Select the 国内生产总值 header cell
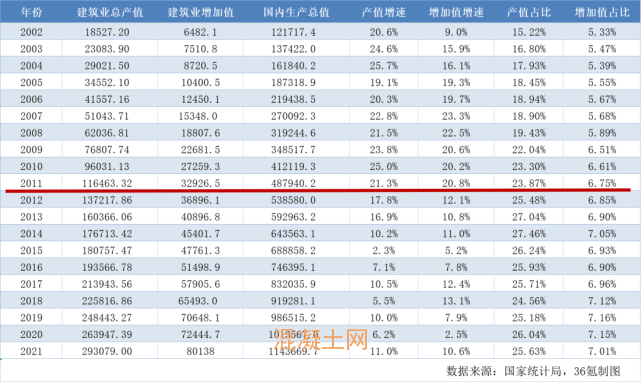 click(x=296, y=13)
